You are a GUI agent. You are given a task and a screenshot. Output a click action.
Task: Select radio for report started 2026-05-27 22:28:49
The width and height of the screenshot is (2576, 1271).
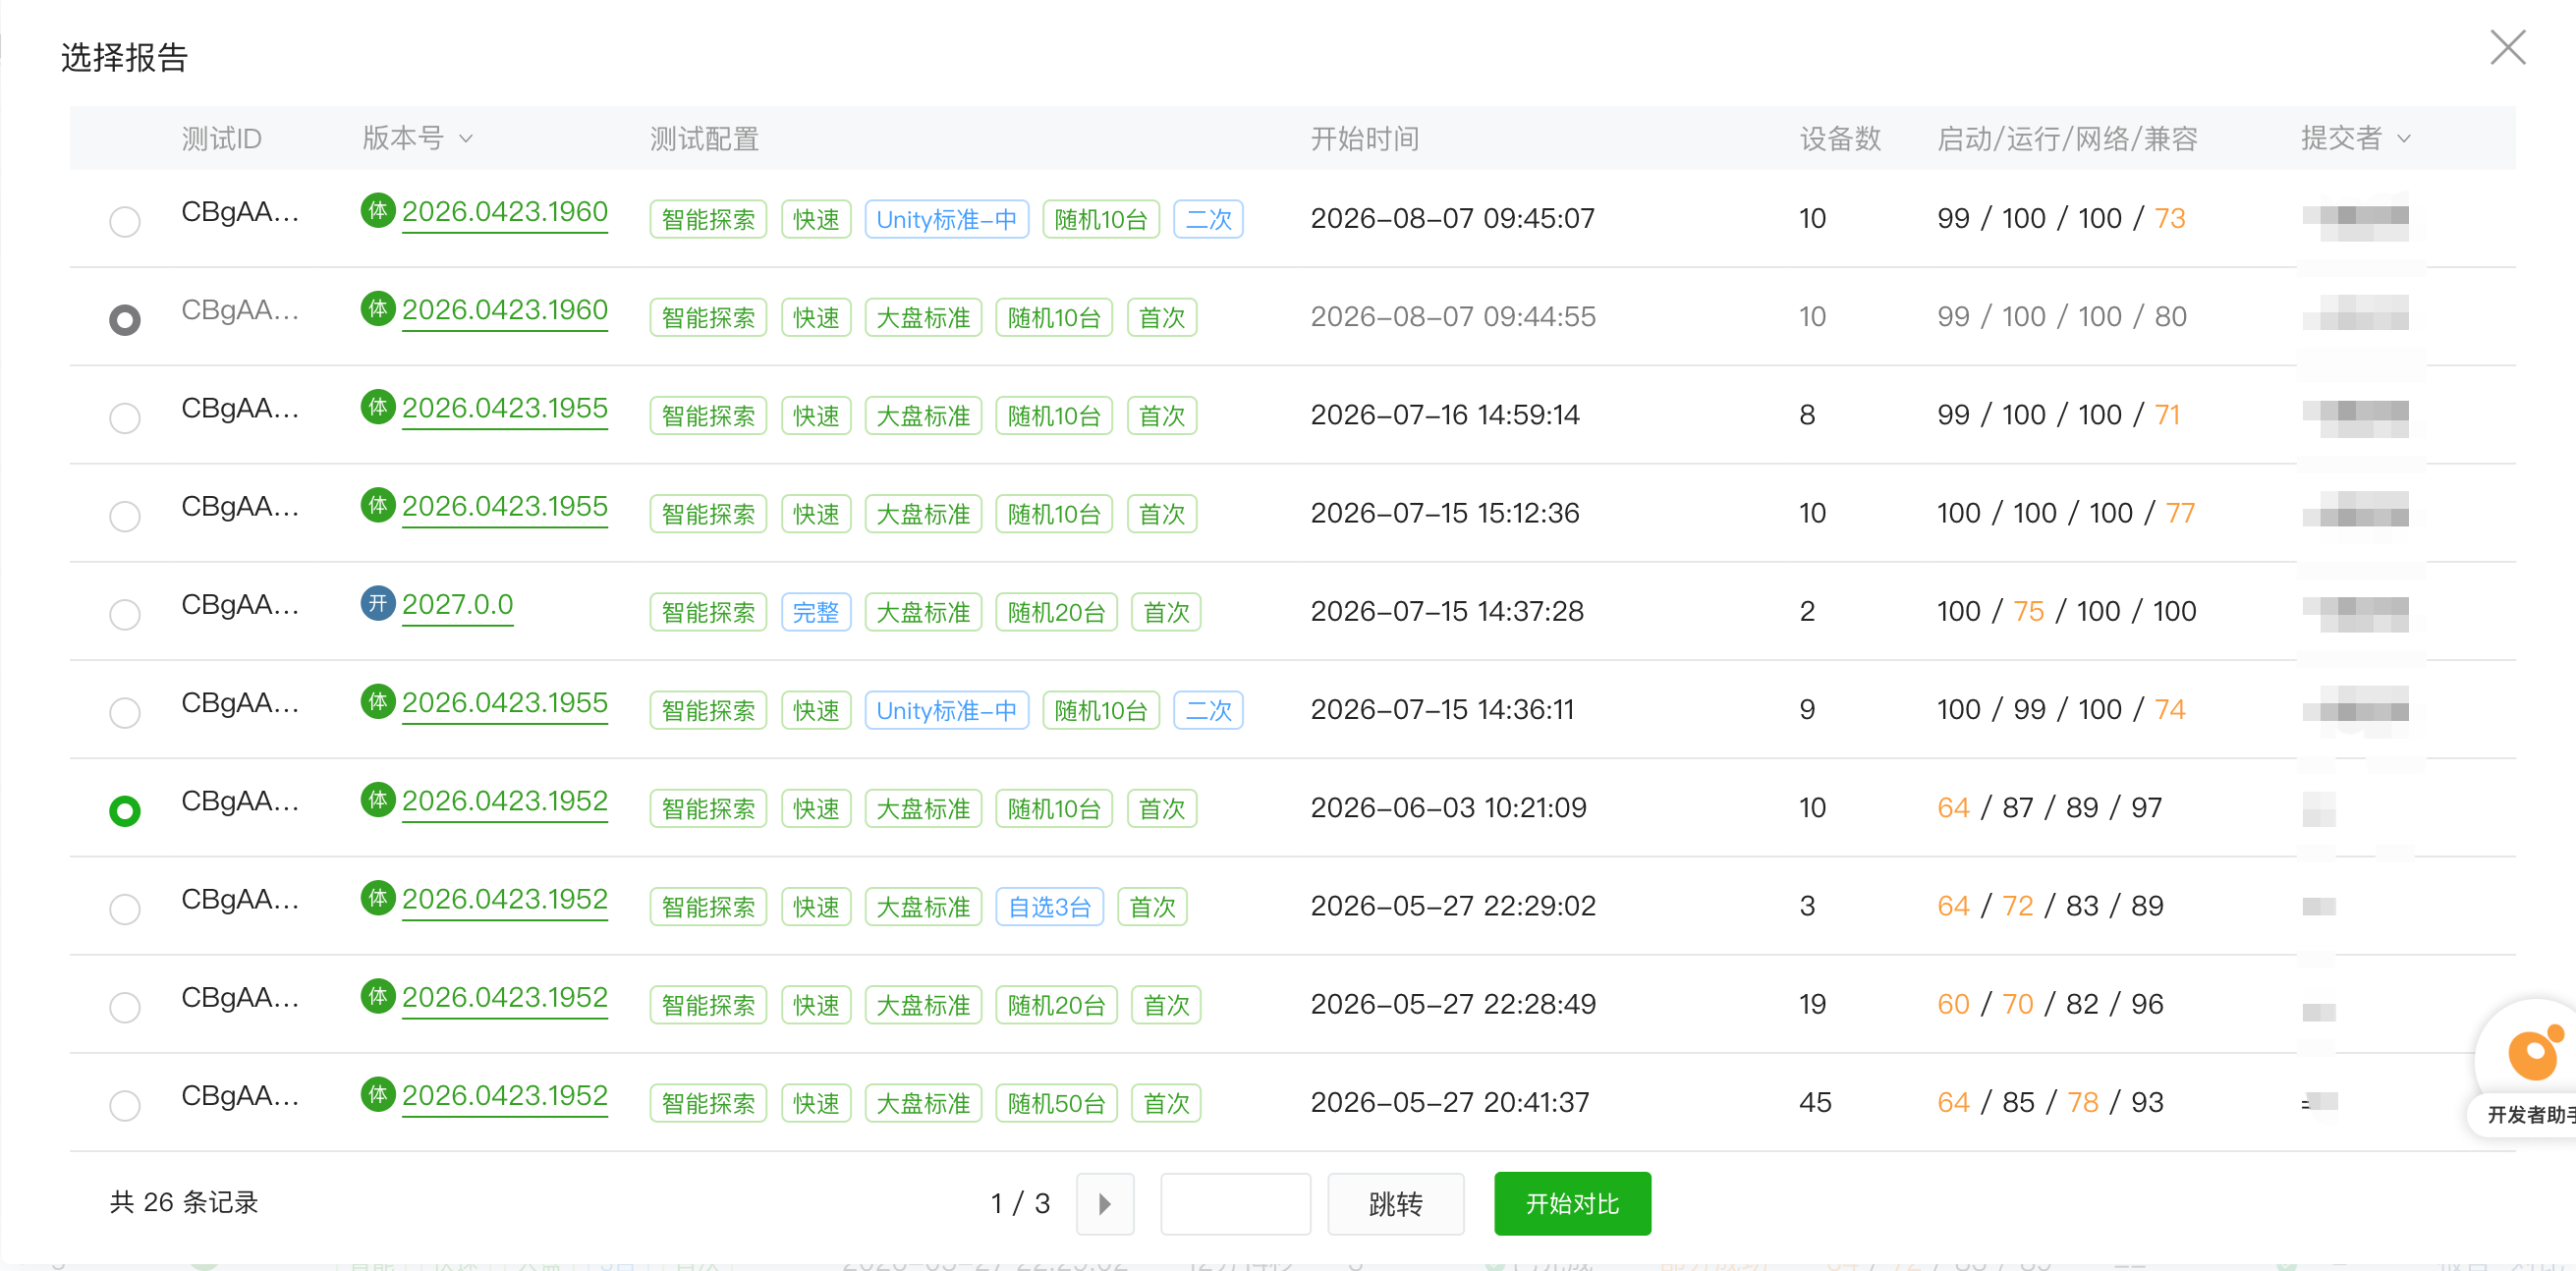125,1006
